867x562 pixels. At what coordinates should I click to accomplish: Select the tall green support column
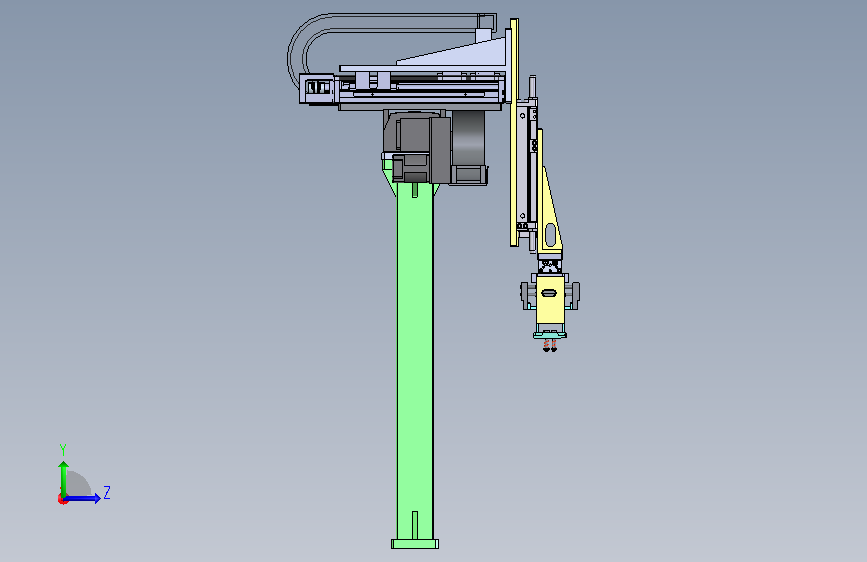pyautogui.click(x=415, y=360)
